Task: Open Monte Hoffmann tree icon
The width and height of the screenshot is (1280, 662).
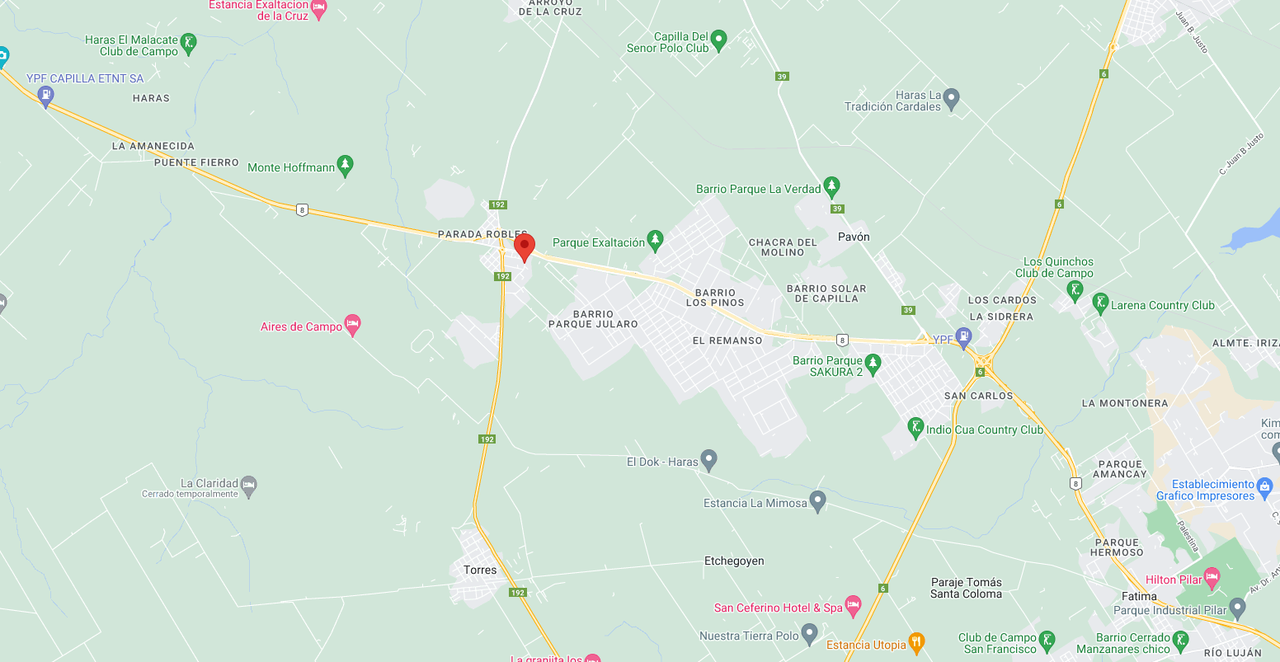Action: tap(345, 165)
